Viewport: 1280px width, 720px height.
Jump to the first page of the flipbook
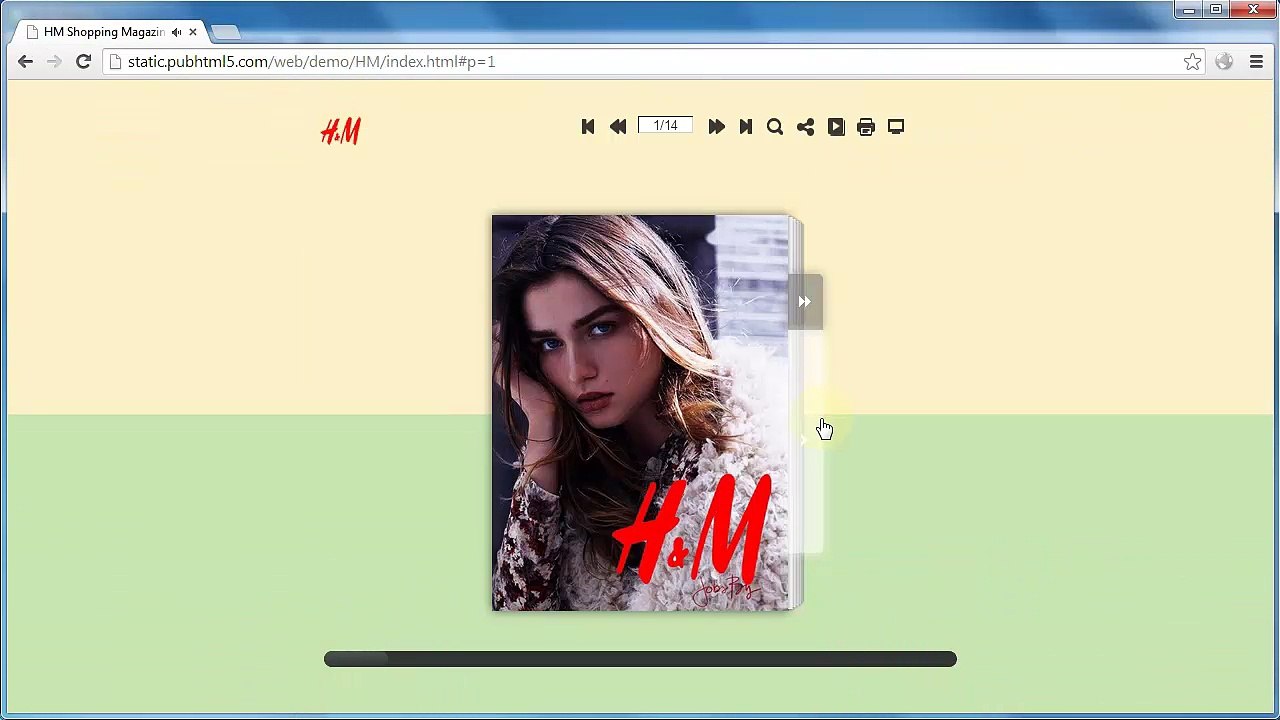tap(588, 127)
